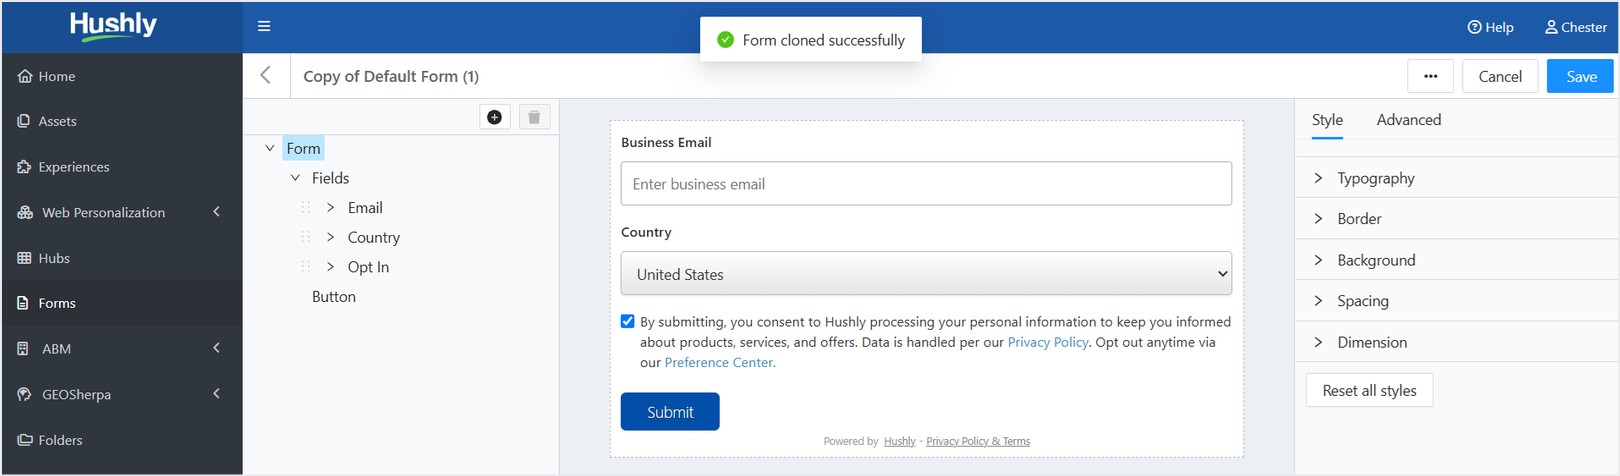Toggle the hamburger sidebar menu
The width and height of the screenshot is (1620, 476).
[x=264, y=26]
